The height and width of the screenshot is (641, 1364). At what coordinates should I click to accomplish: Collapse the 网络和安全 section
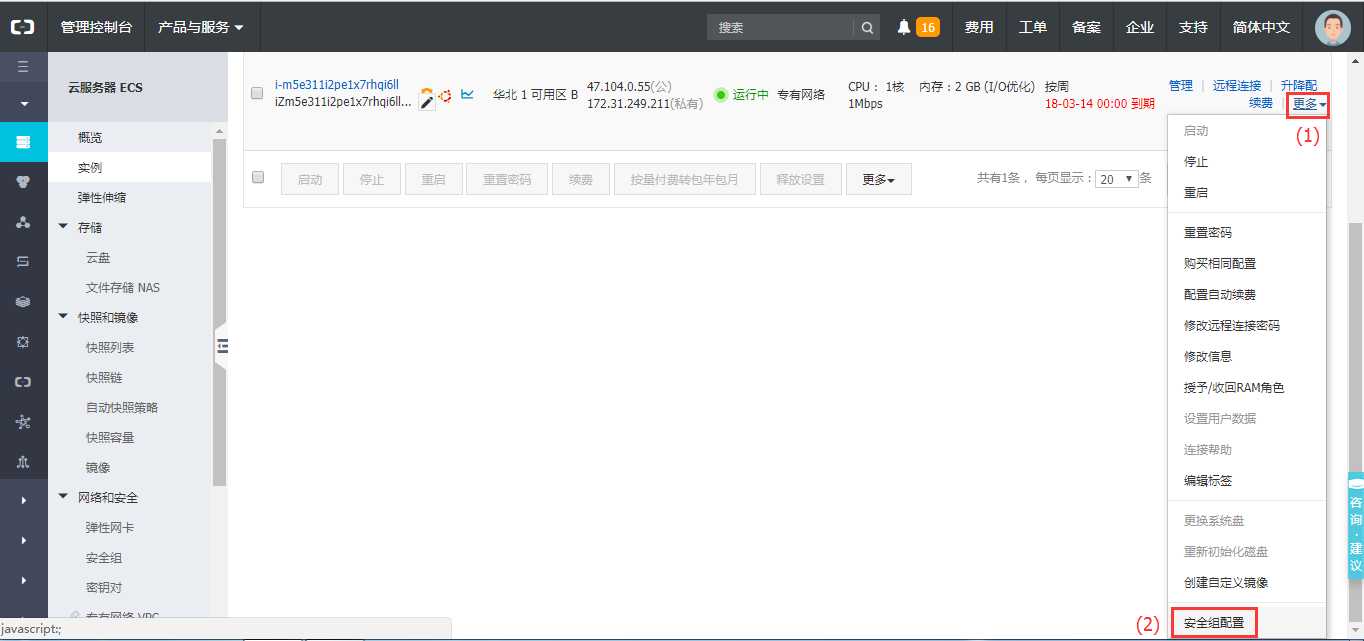(64, 497)
